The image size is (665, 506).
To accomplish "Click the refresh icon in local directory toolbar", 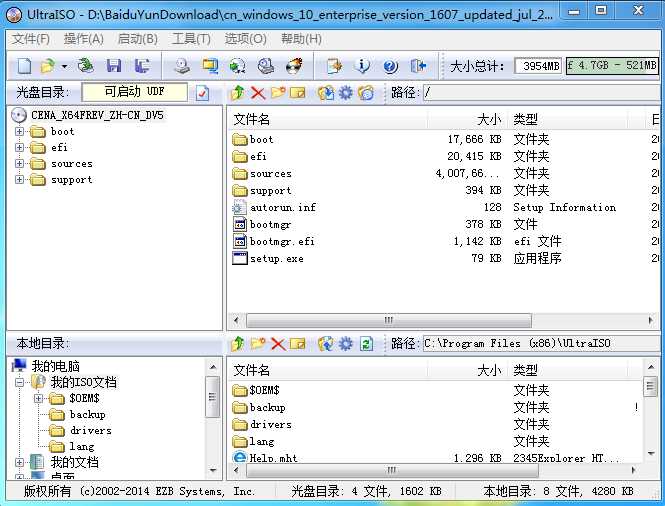I will pyautogui.click(x=366, y=344).
